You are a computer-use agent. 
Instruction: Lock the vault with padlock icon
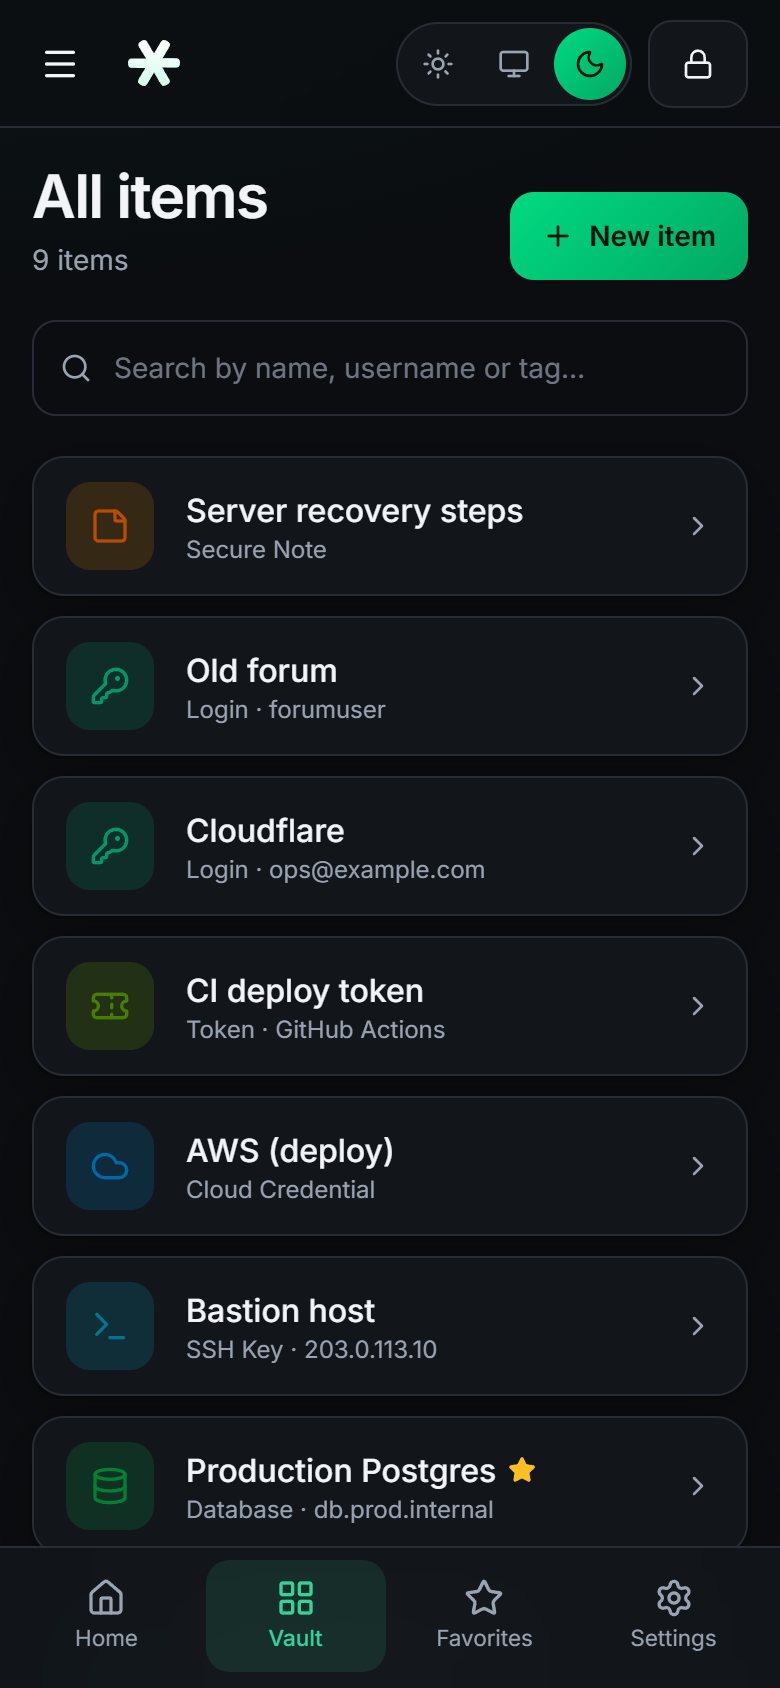(698, 64)
